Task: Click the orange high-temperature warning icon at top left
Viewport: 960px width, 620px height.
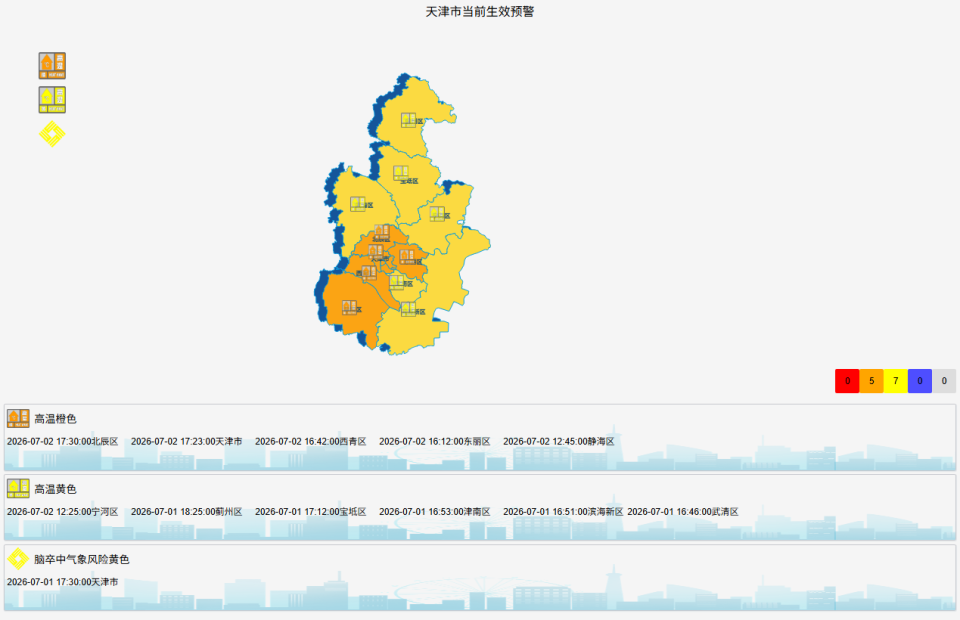Action: pyautogui.click(x=52, y=65)
